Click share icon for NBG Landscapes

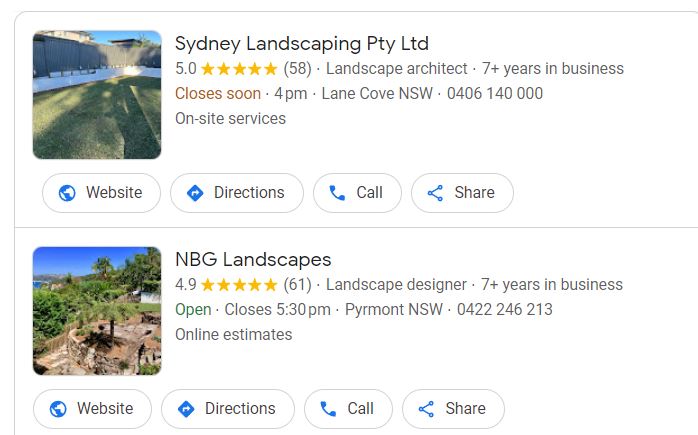[x=426, y=408]
